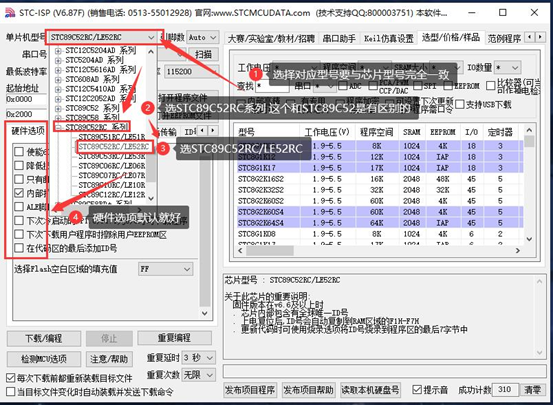Open the 引脚数 Auto dropdown

tap(202, 37)
